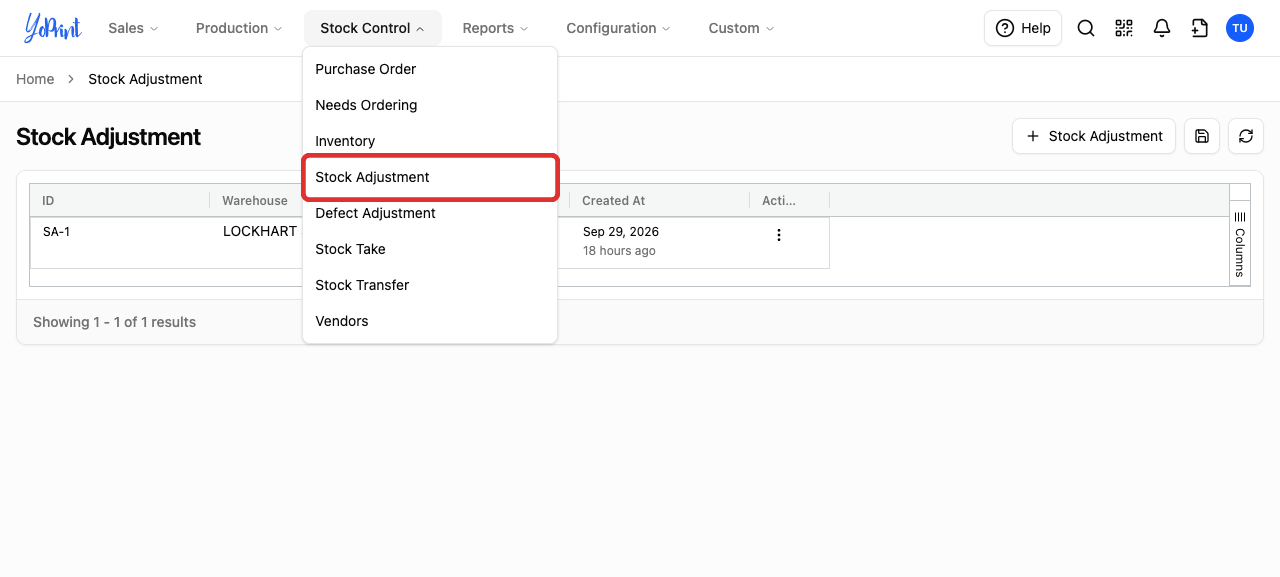The width and height of the screenshot is (1280, 577).
Task: Sort by the Created At column header
Action: click(x=659, y=201)
